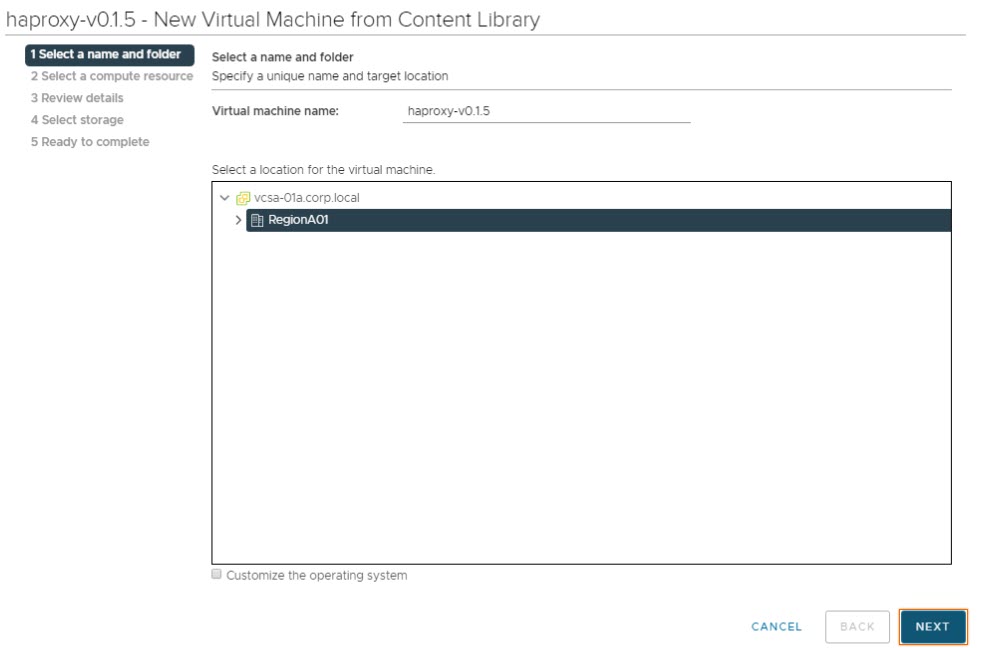Click empty space in the location tree panel
The height and width of the screenshot is (648, 983).
coord(580,400)
